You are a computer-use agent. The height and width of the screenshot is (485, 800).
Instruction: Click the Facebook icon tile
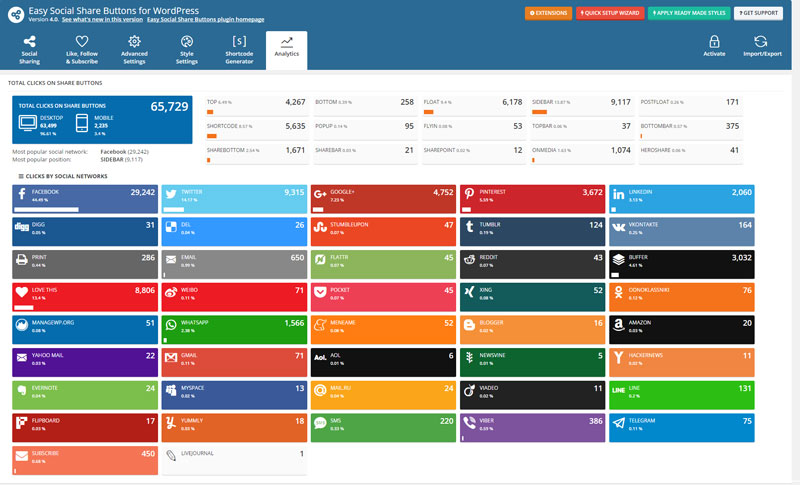22,194
